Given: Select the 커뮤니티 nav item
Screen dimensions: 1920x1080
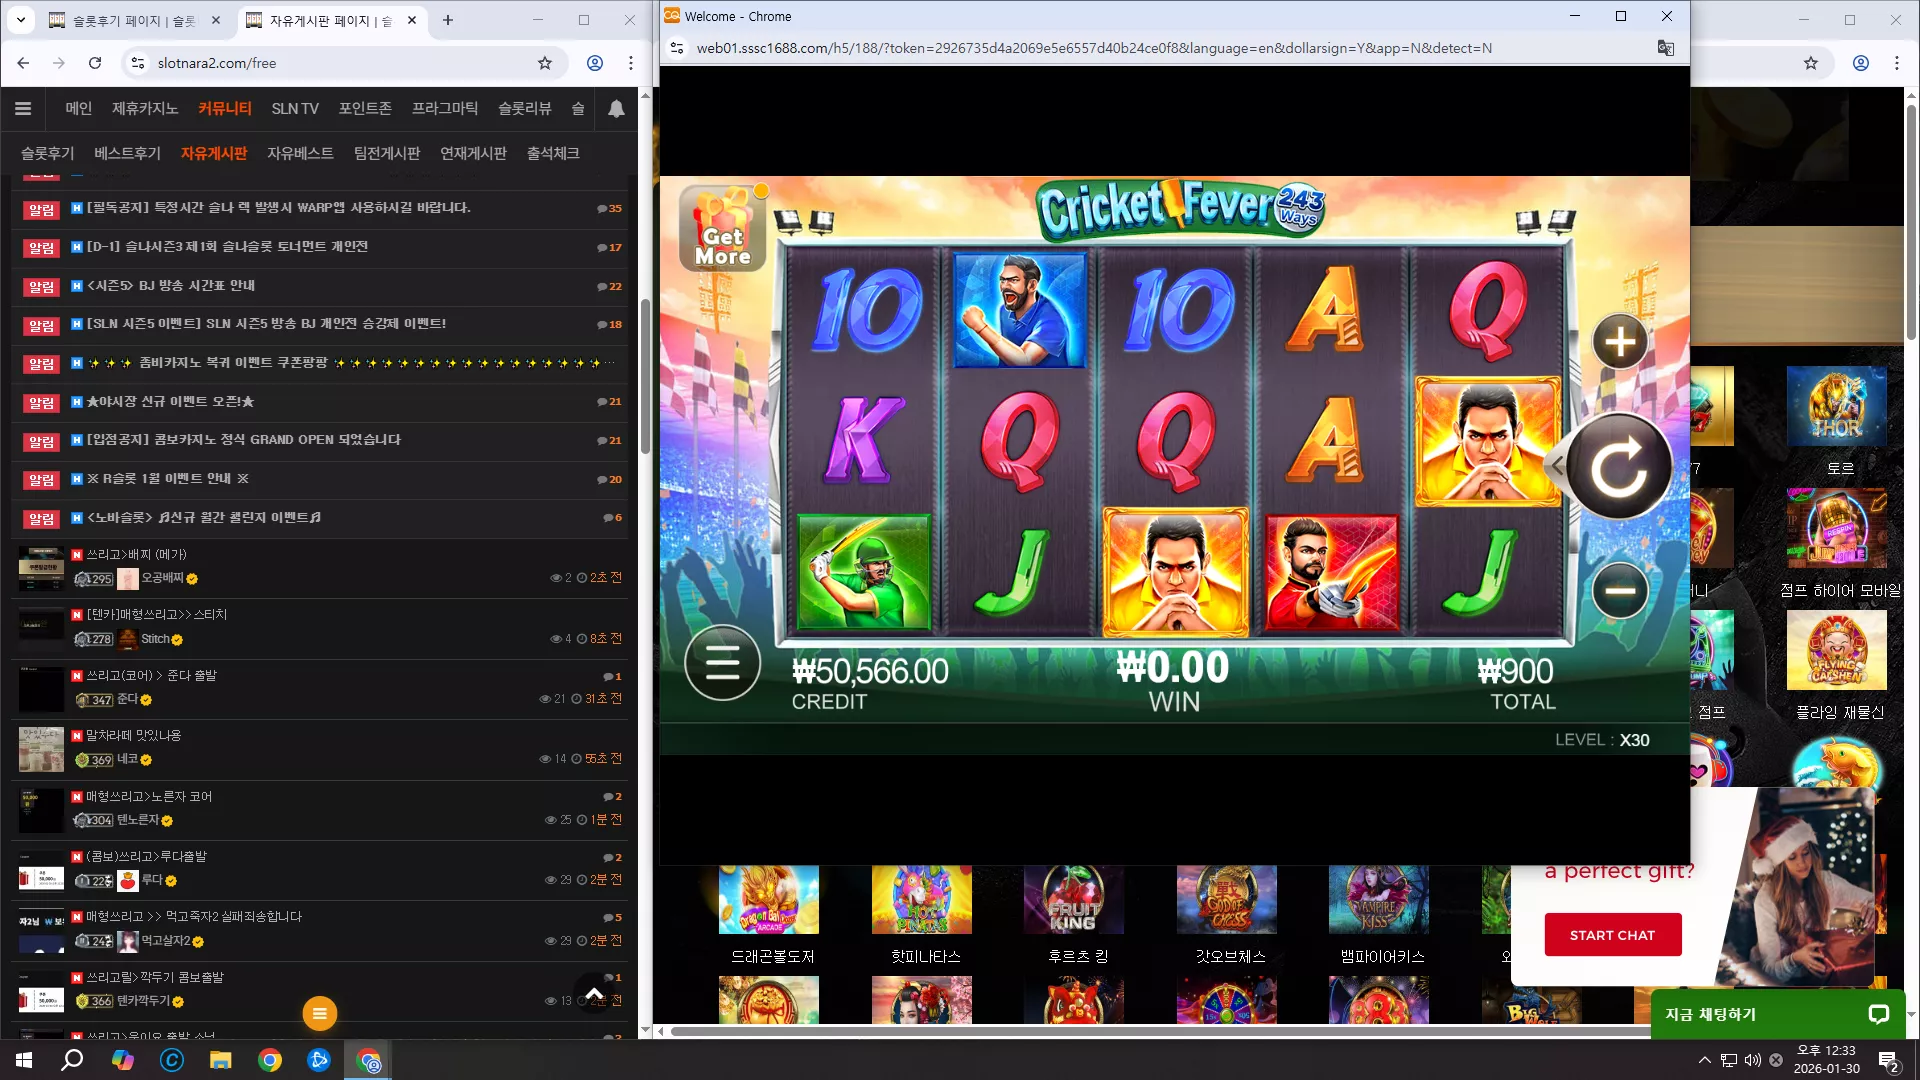Looking at the screenshot, I should pyautogui.click(x=225, y=108).
